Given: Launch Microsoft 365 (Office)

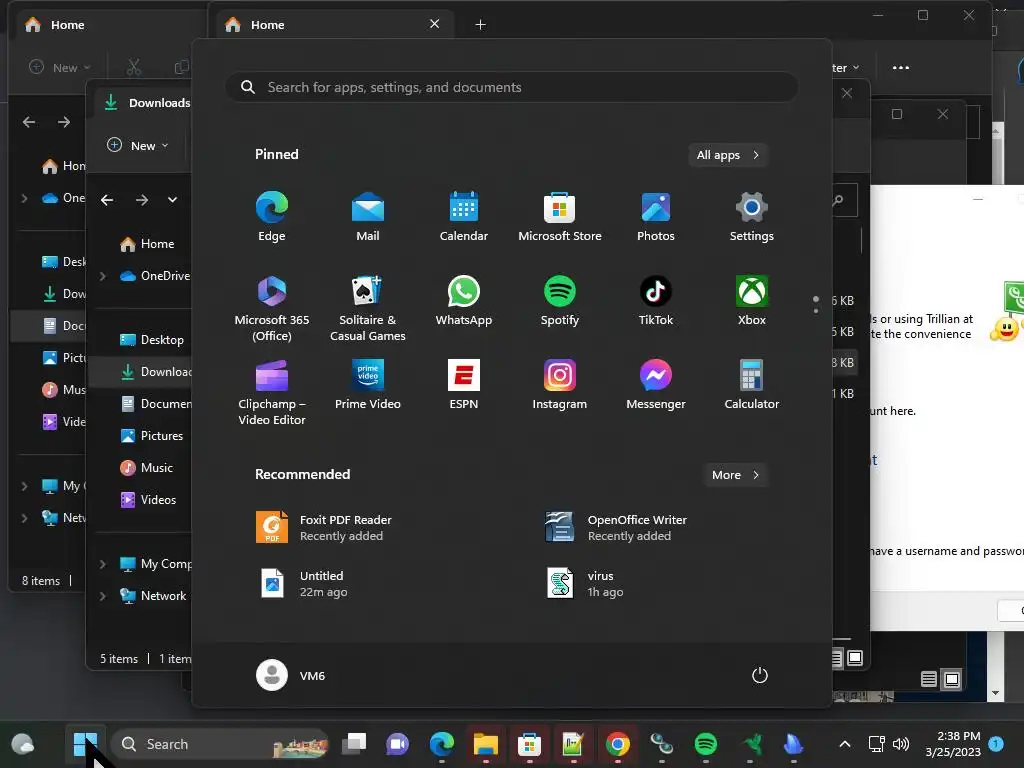Looking at the screenshot, I should click(x=272, y=309).
